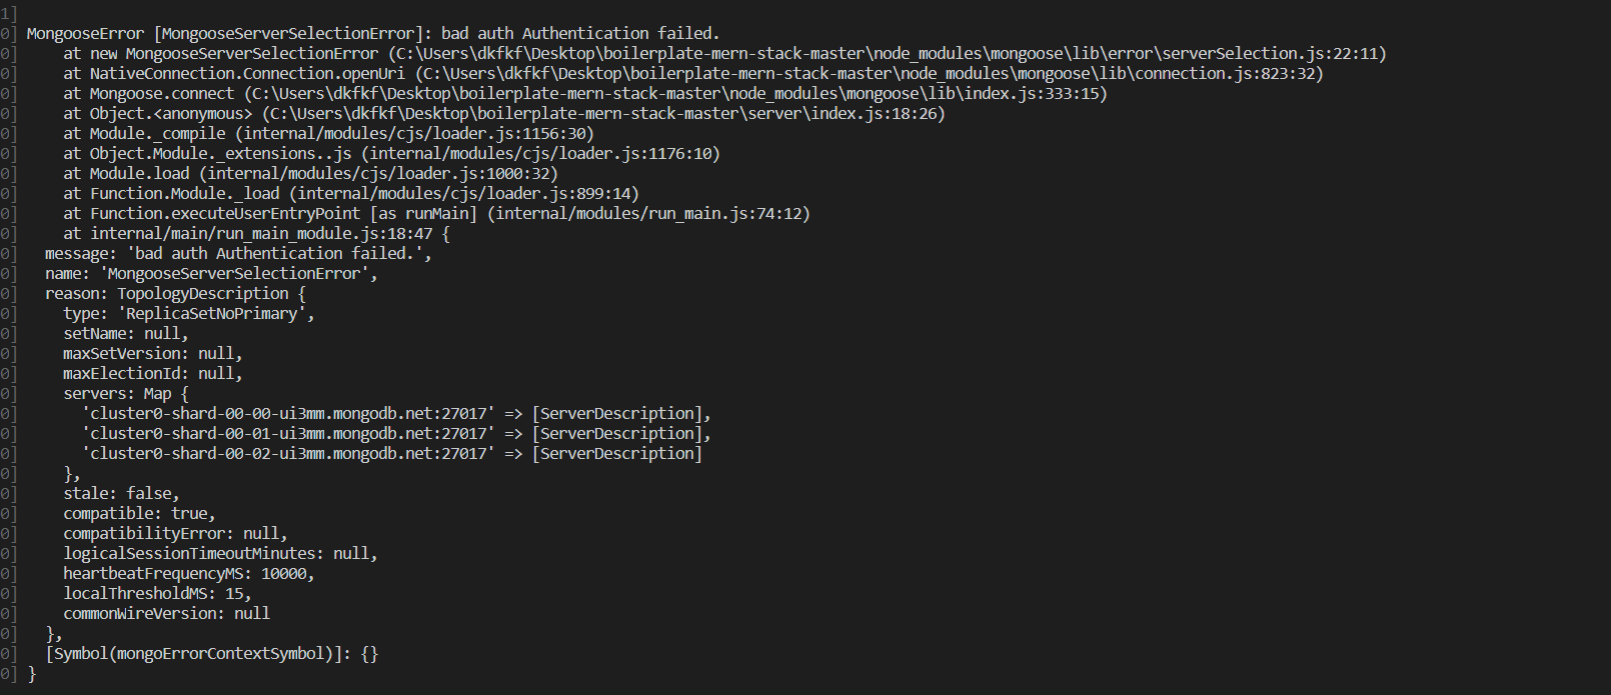
Task: Click the Symbol(mongoErrorContextSymbol) line
Action: (x=212, y=654)
